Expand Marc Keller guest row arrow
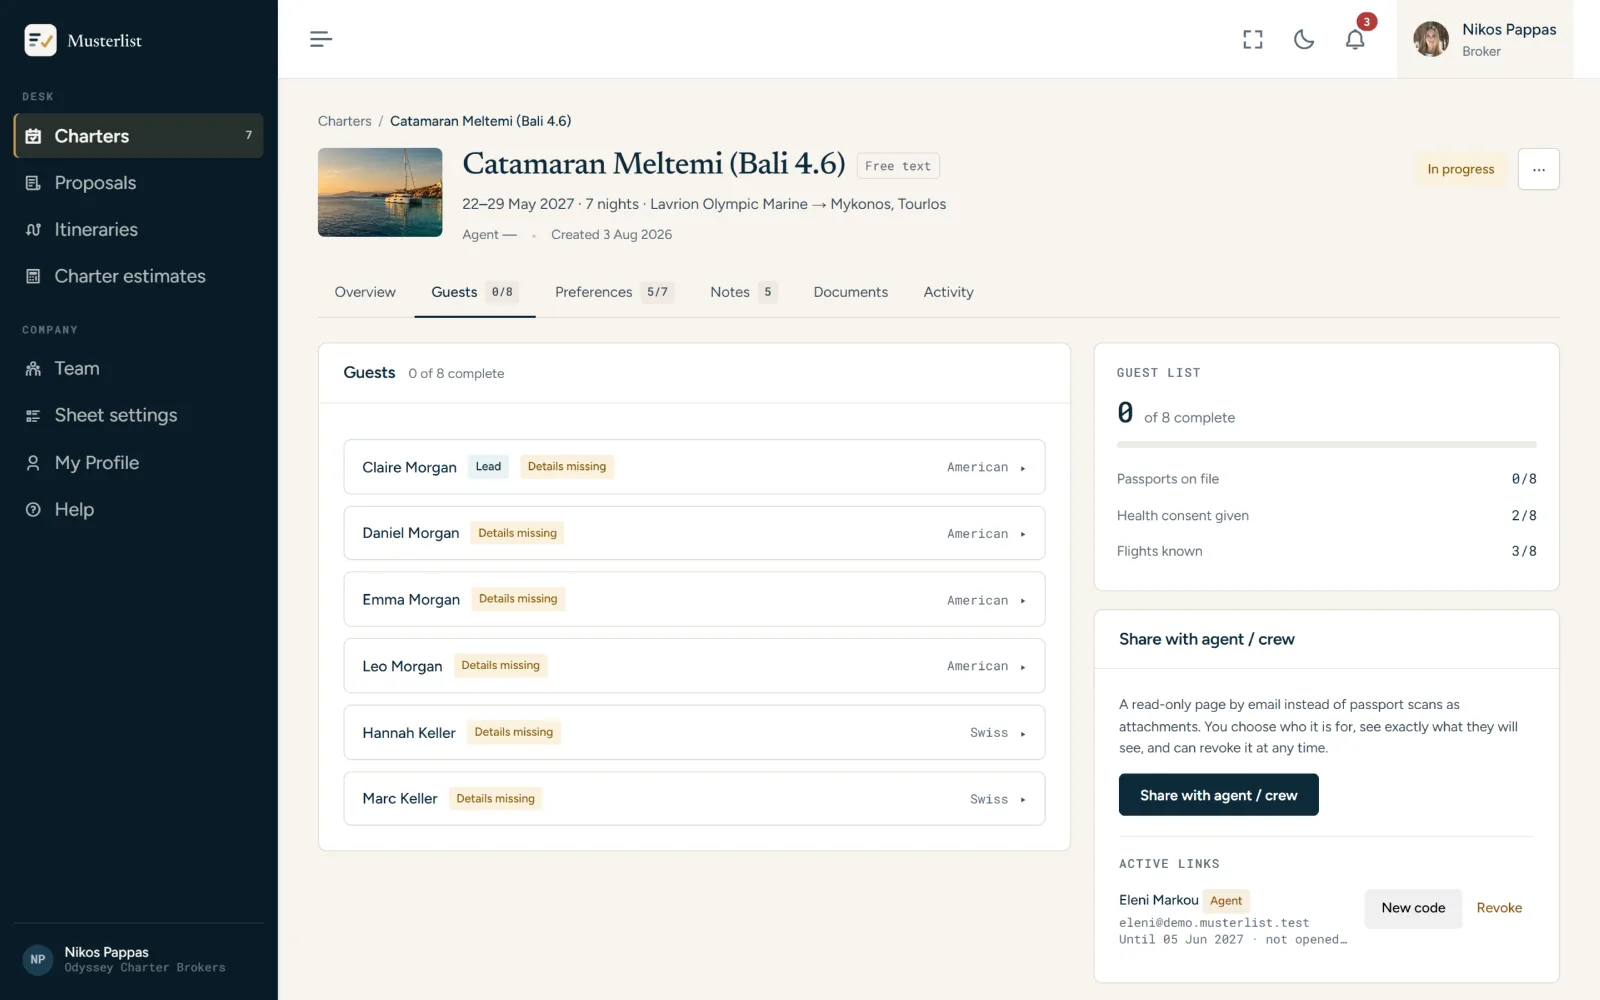This screenshot has height=1000, width=1600. pyautogui.click(x=1022, y=800)
